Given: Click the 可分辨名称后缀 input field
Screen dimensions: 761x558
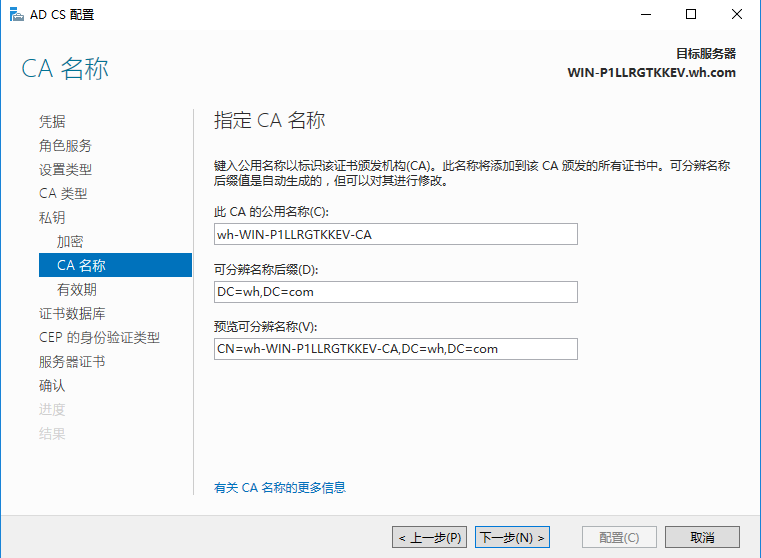Looking at the screenshot, I should click(396, 291).
